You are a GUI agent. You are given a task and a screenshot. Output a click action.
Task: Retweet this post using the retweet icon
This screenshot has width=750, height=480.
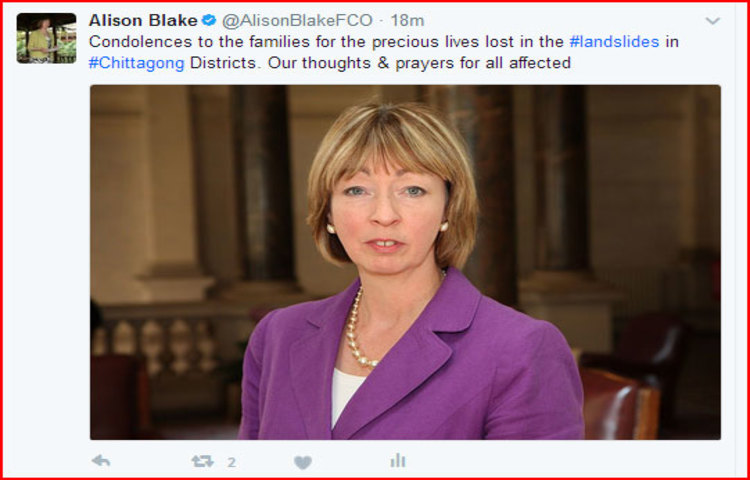(202, 461)
